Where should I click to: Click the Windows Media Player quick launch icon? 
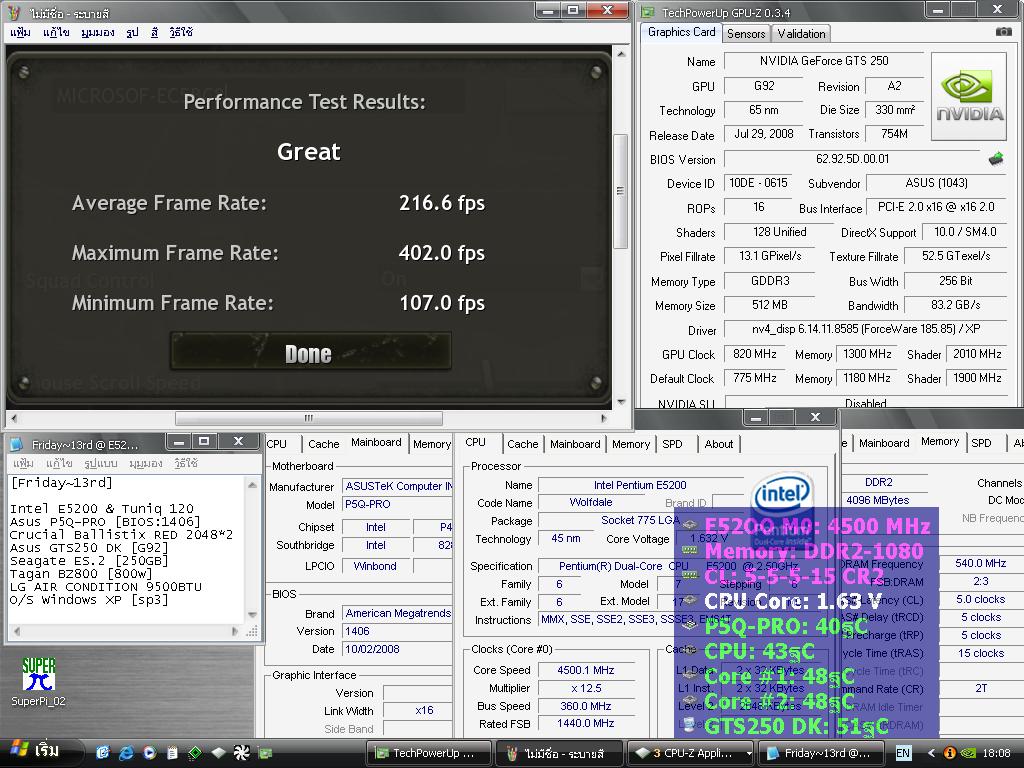tap(149, 753)
